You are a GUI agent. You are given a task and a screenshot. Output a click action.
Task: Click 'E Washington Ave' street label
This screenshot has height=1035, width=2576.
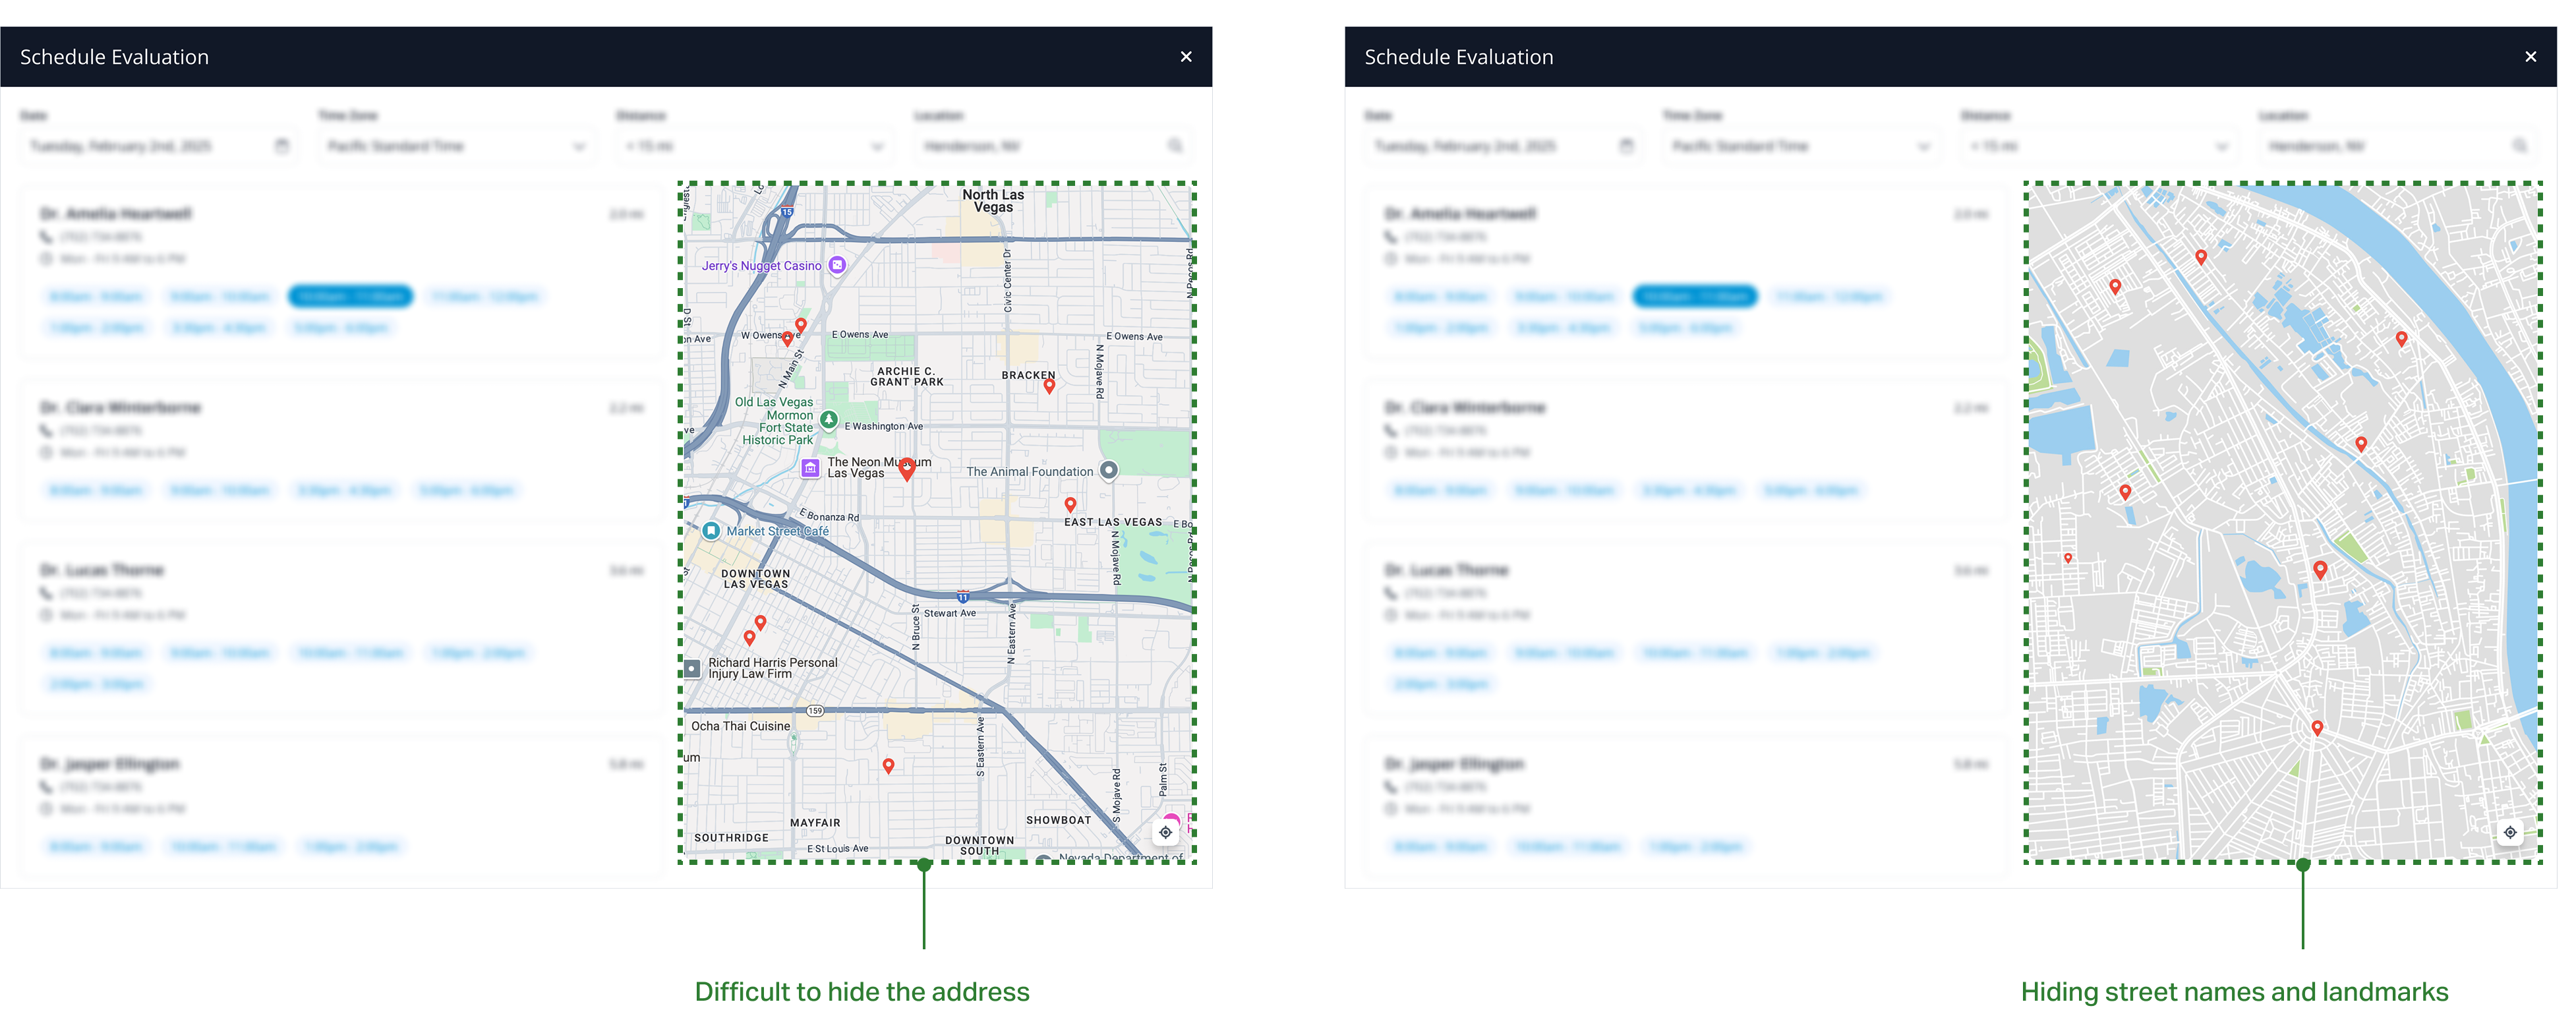[884, 426]
